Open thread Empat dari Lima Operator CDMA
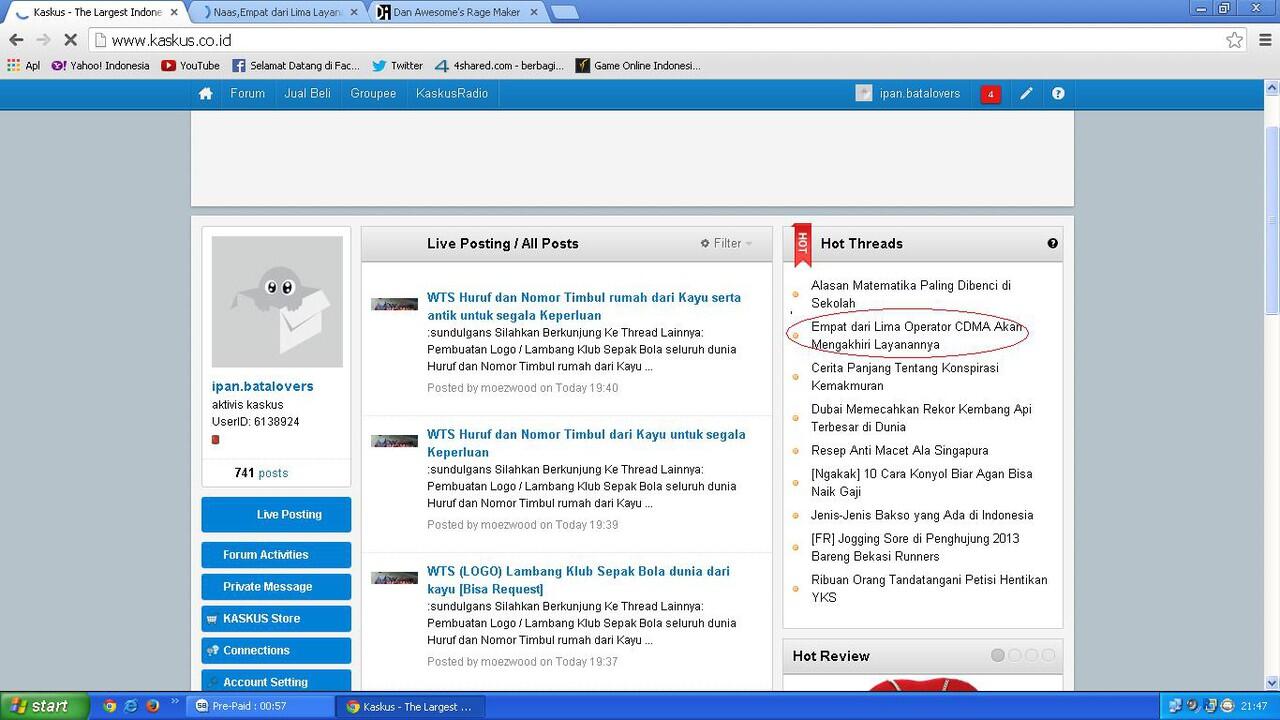Viewport: 1280px width, 720px height. coord(917,335)
